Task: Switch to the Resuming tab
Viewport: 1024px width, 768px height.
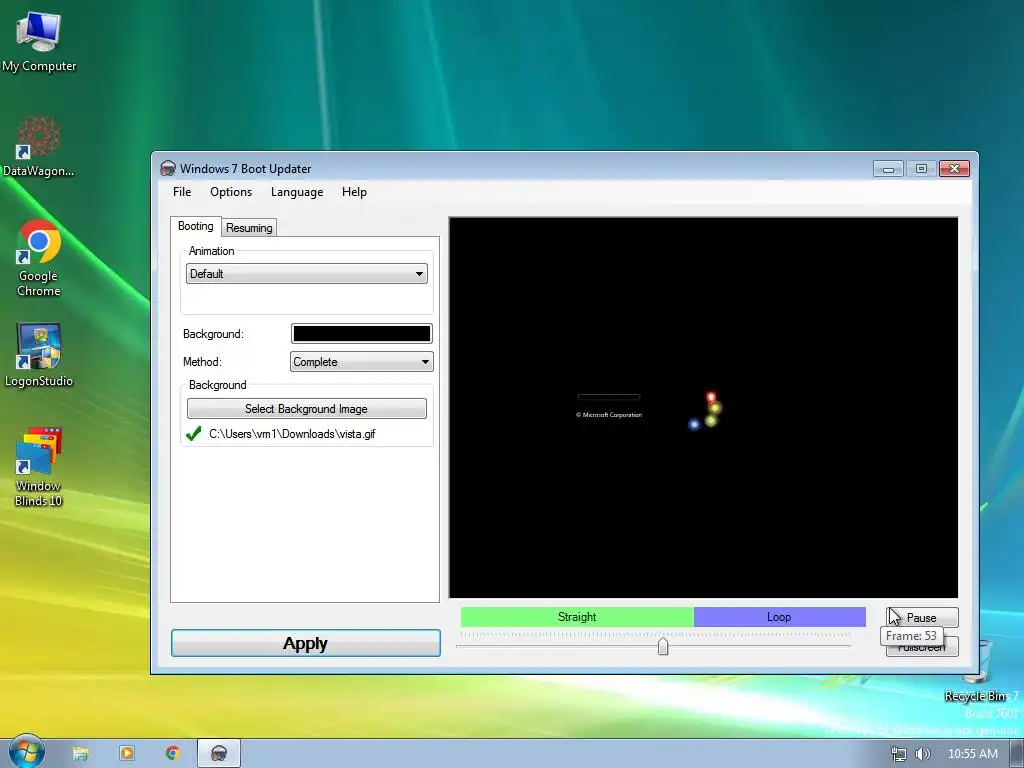Action: [x=249, y=228]
